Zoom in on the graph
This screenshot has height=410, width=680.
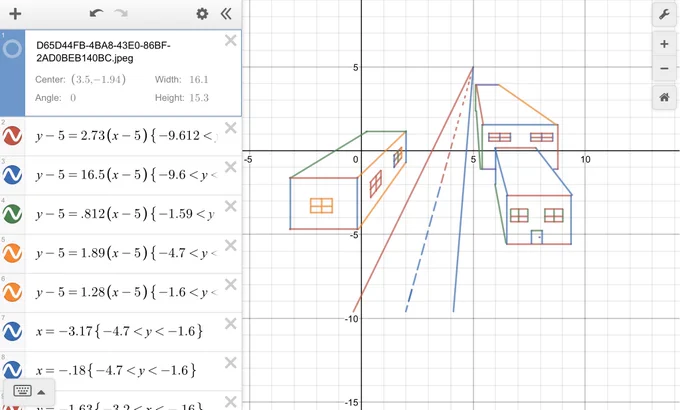[x=664, y=44]
